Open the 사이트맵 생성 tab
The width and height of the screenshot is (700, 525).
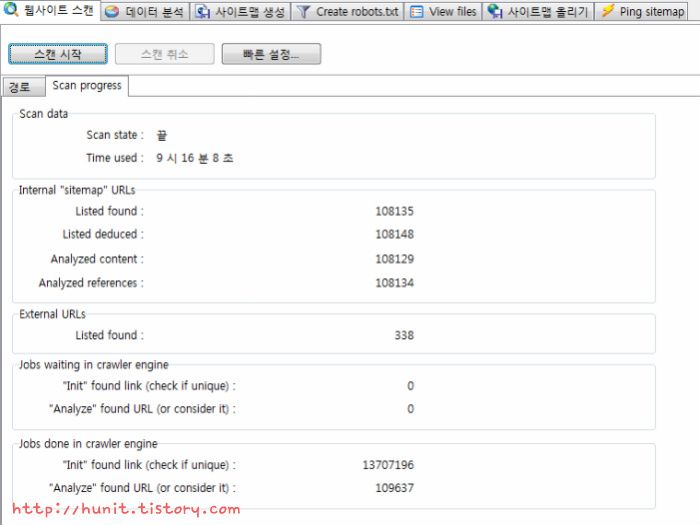click(x=241, y=12)
